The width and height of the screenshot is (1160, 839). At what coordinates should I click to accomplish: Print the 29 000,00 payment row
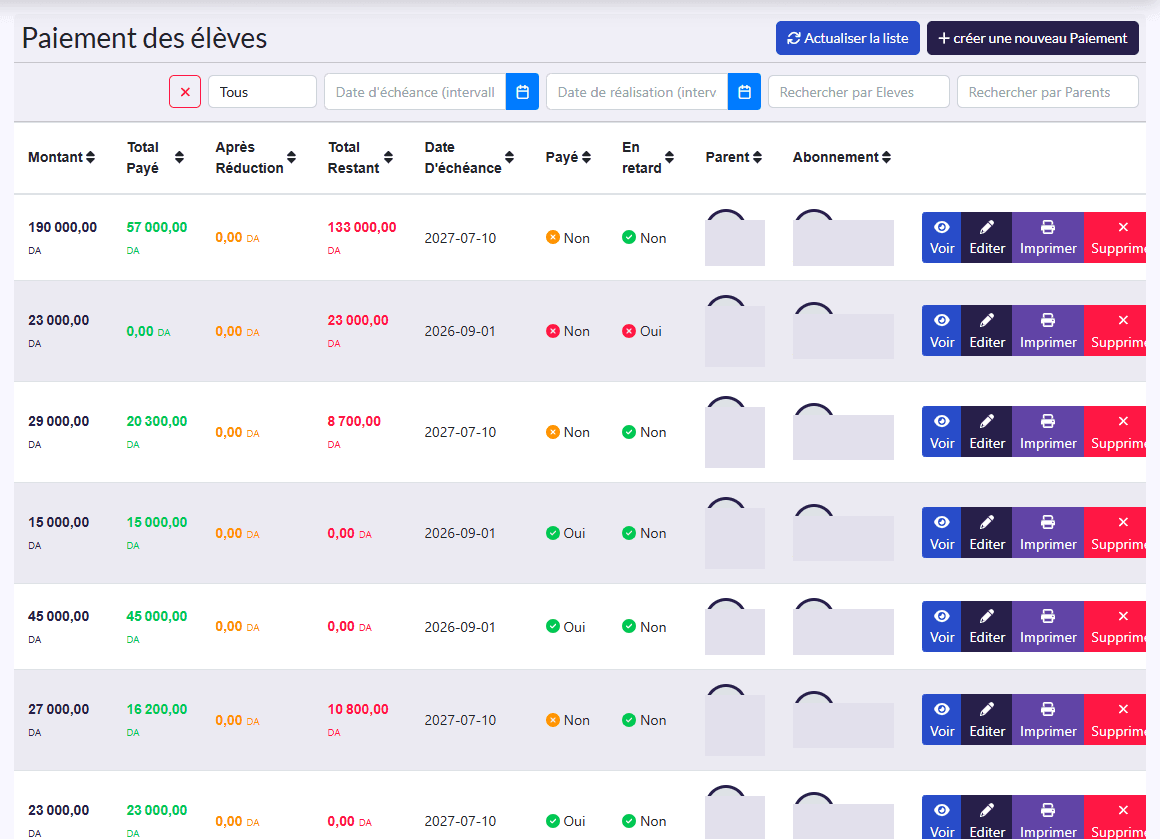pos(1048,431)
